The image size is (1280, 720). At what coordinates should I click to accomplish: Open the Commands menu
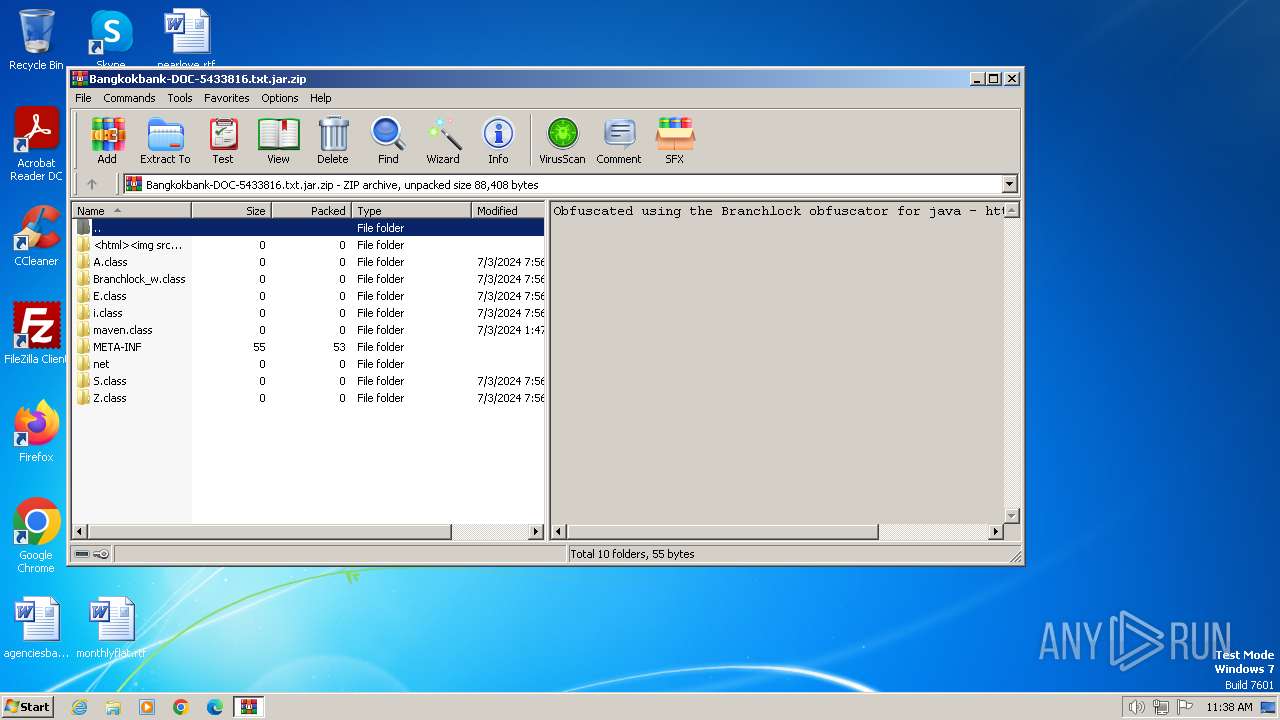[129, 98]
